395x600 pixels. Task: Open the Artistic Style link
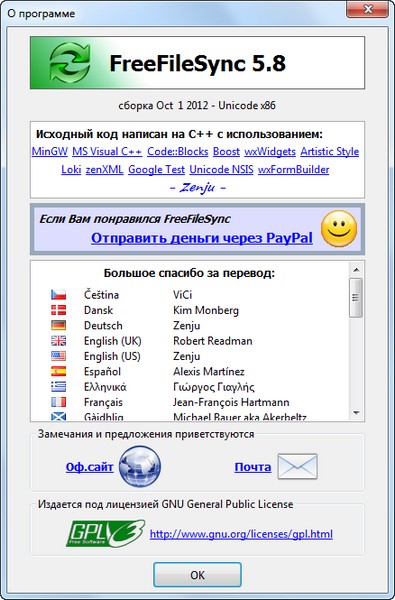(x=330, y=152)
